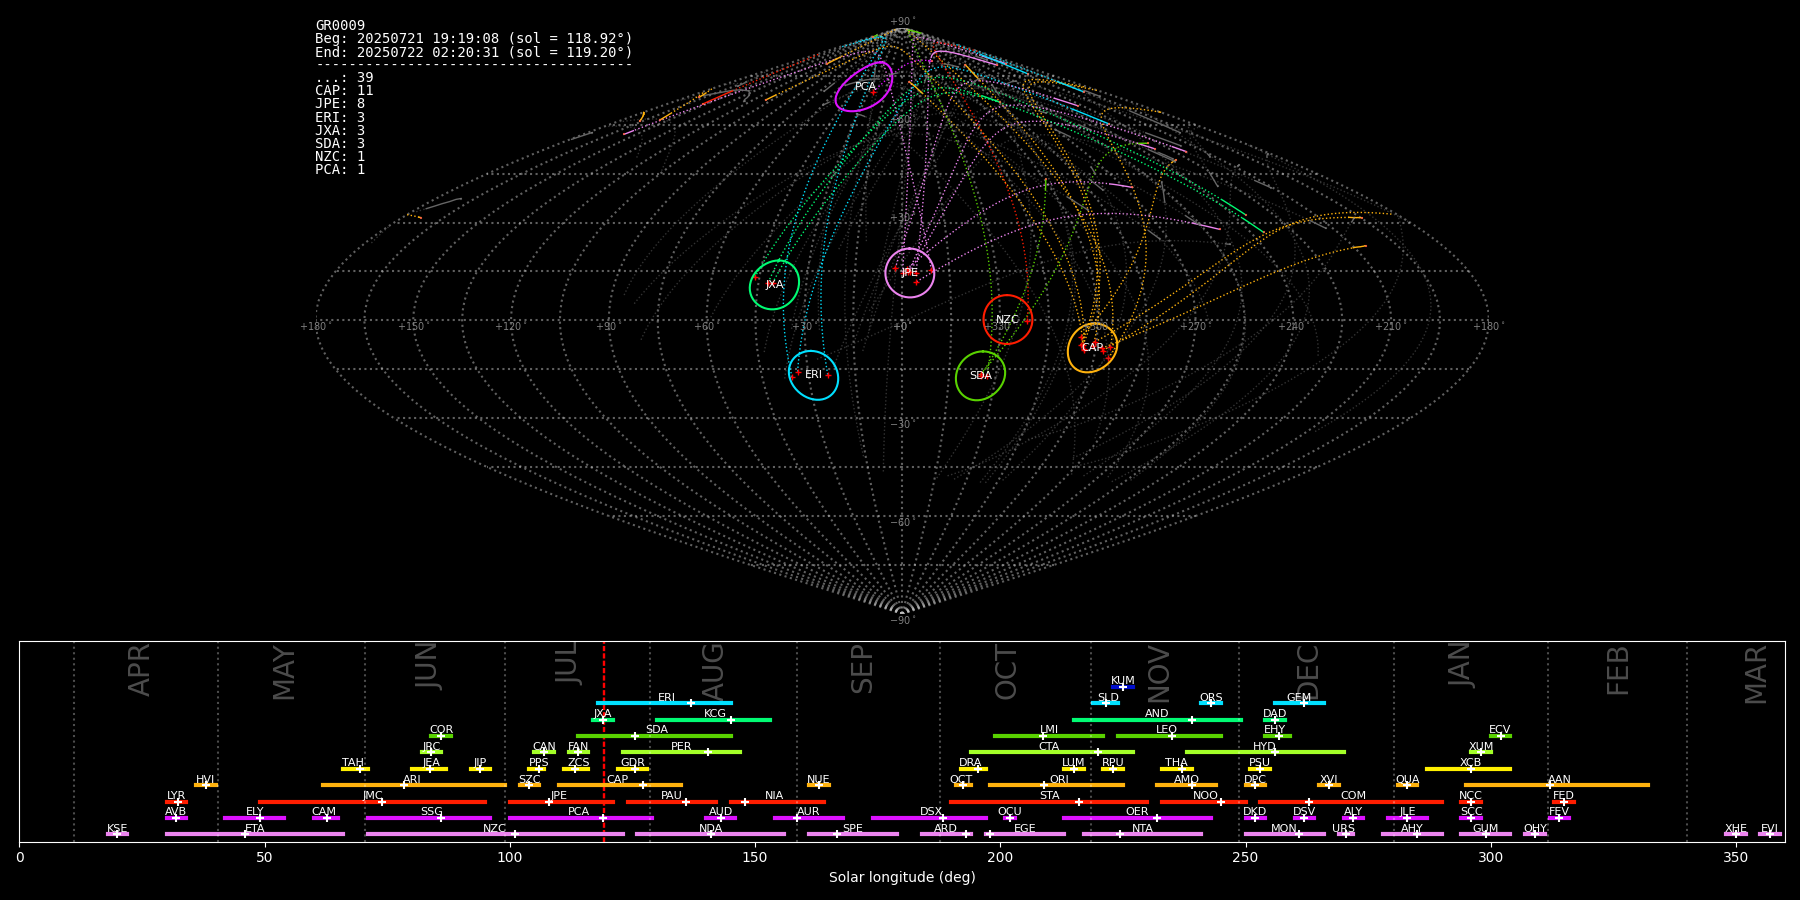Select the QUA shower bar in timeline
The height and width of the screenshot is (900, 1800).
[1407, 785]
